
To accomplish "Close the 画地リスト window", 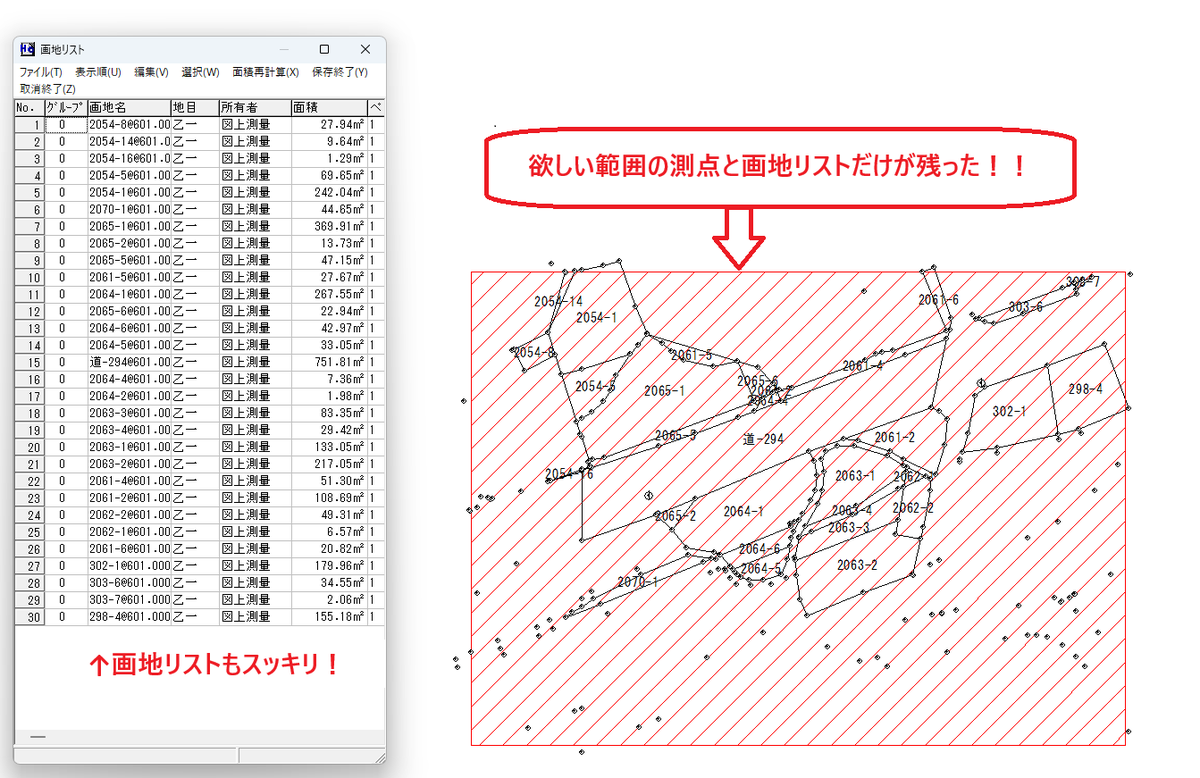I will [x=365, y=49].
